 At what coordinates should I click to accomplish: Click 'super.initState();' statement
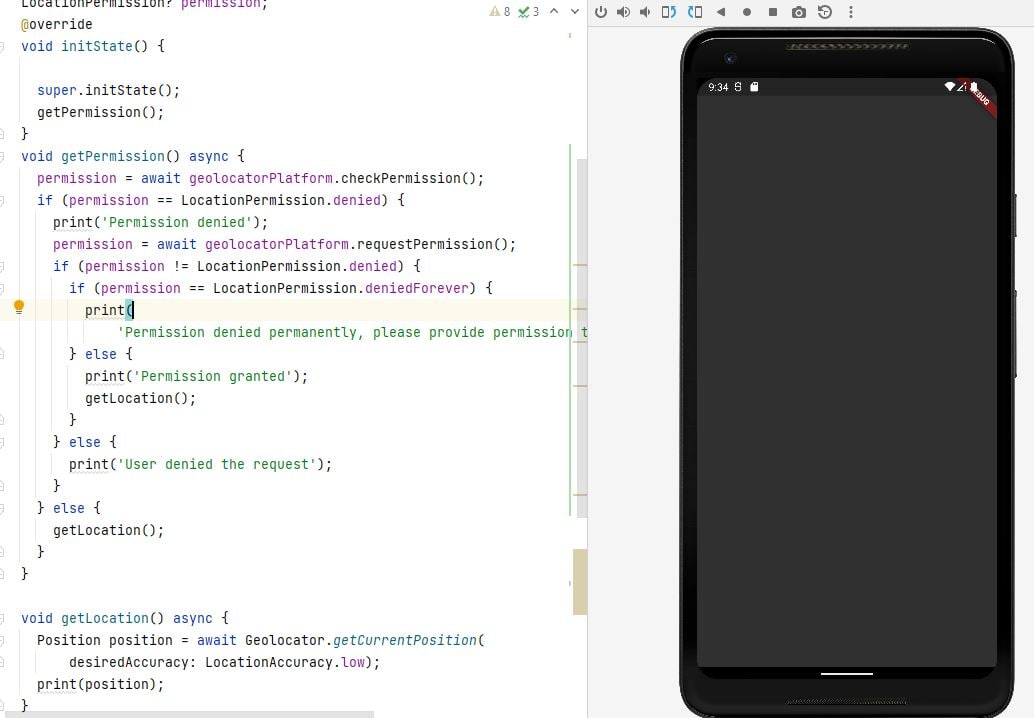click(108, 90)
